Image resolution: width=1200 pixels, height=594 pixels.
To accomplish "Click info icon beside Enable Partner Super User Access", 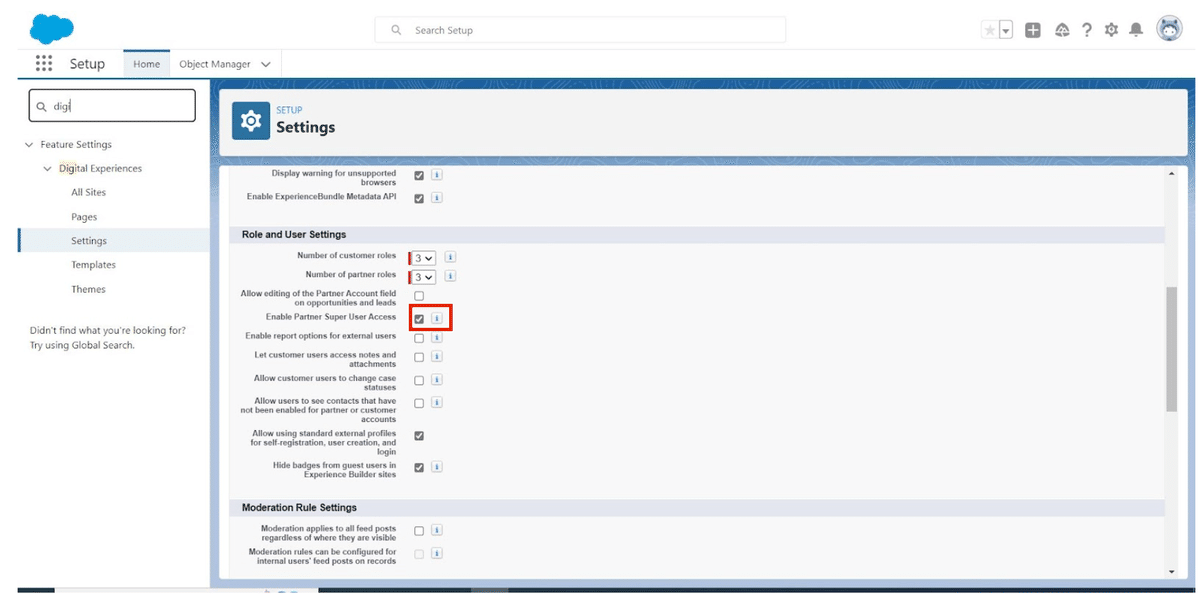I will (x=437, y=316).
